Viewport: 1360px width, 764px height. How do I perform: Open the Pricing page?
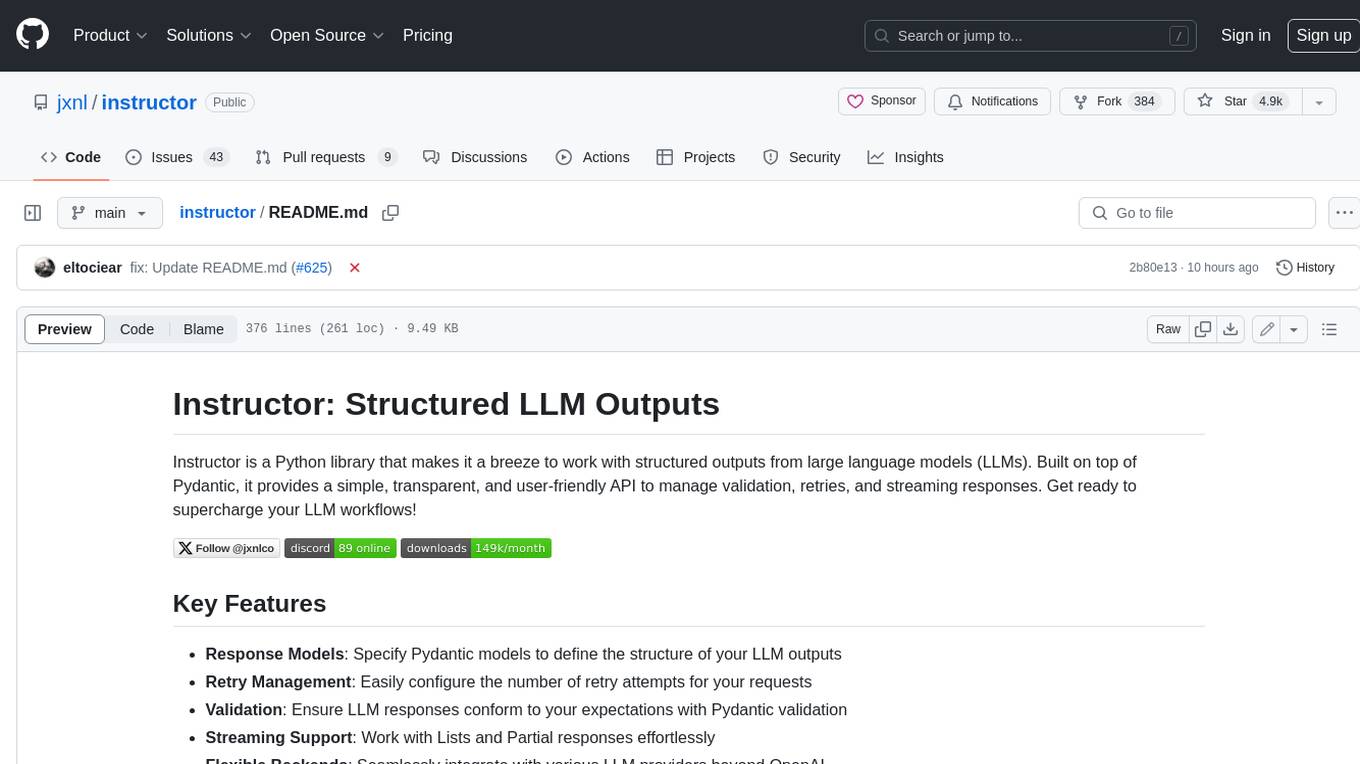click(427, 35)
